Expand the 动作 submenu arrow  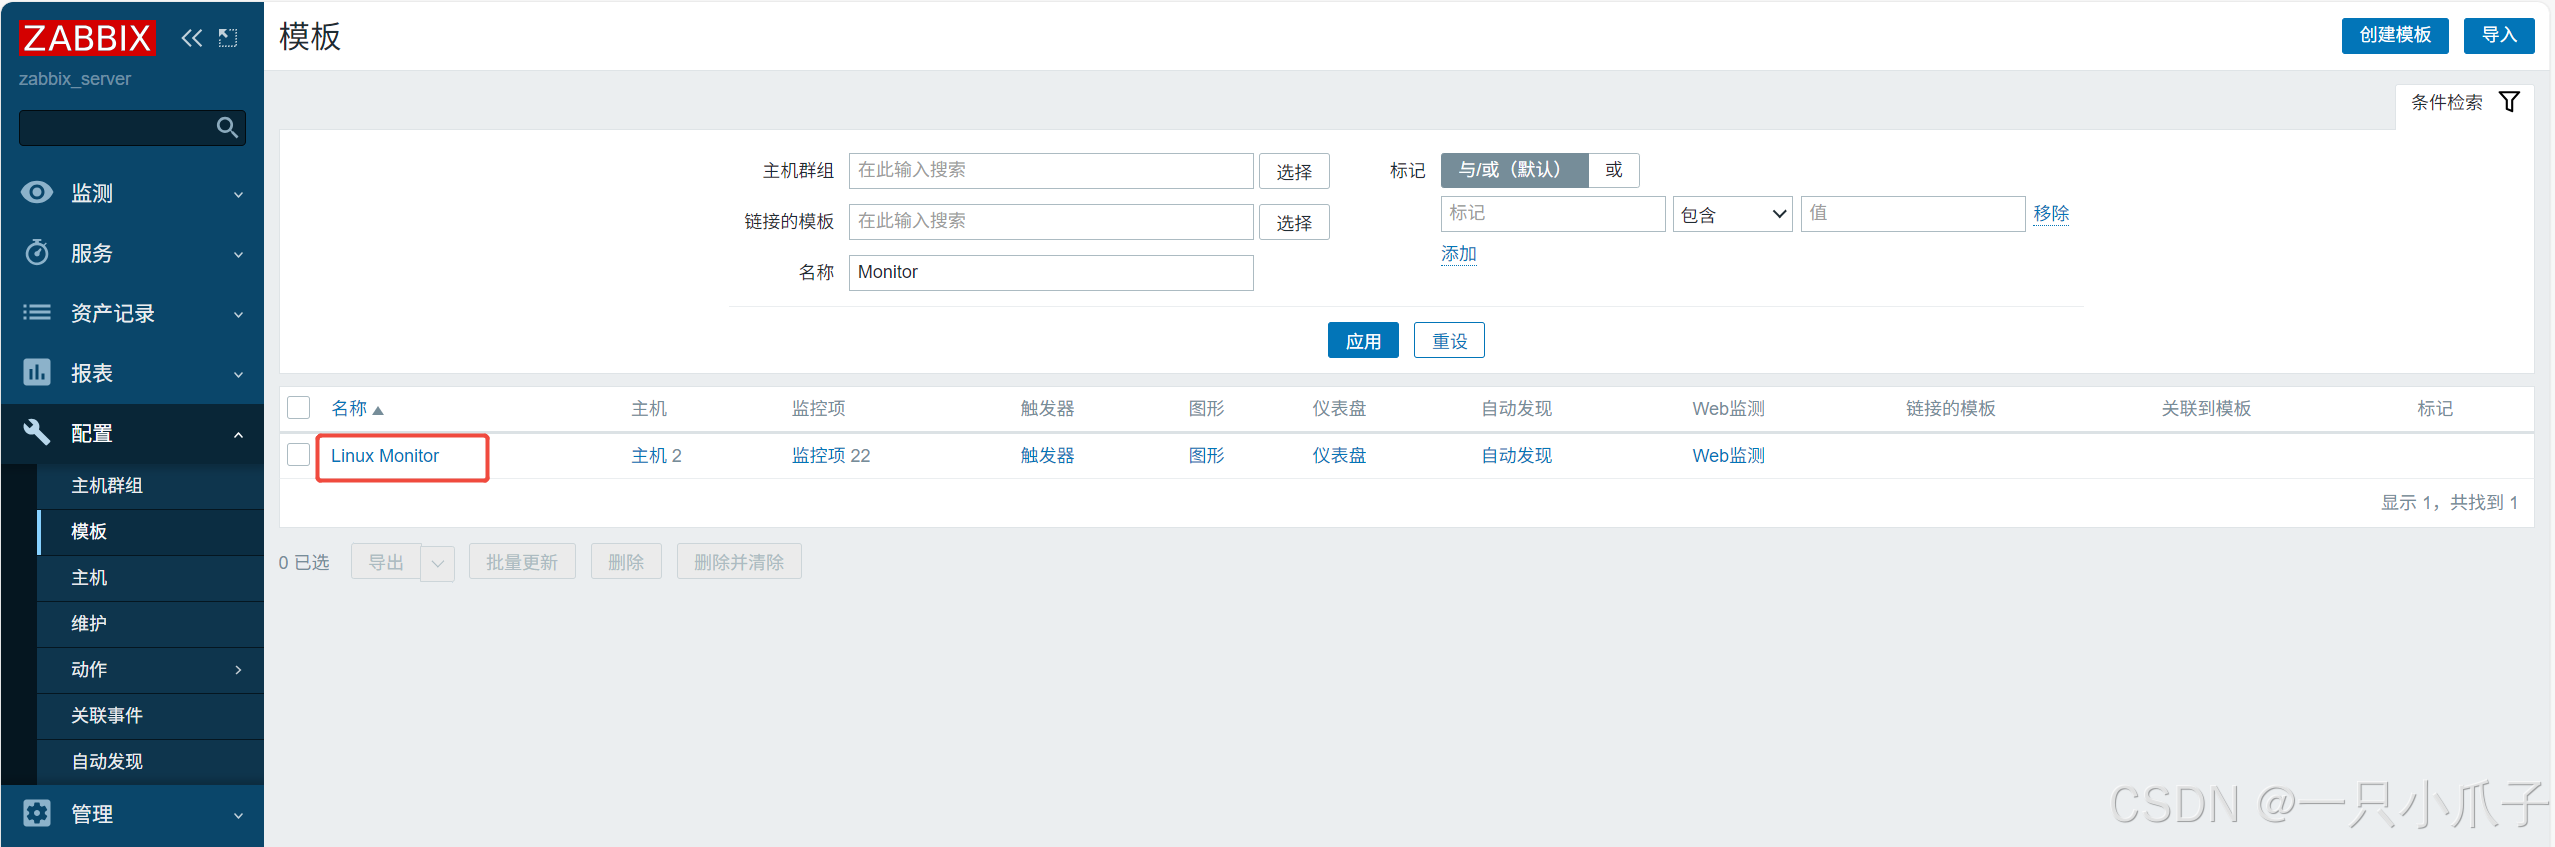[x=238, y=669]
